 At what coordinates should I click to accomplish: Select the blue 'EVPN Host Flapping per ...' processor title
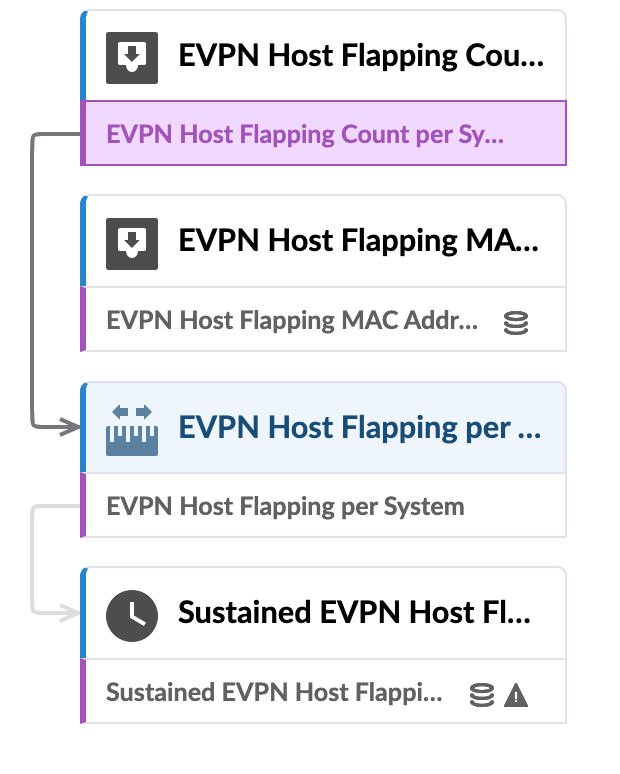361,429
